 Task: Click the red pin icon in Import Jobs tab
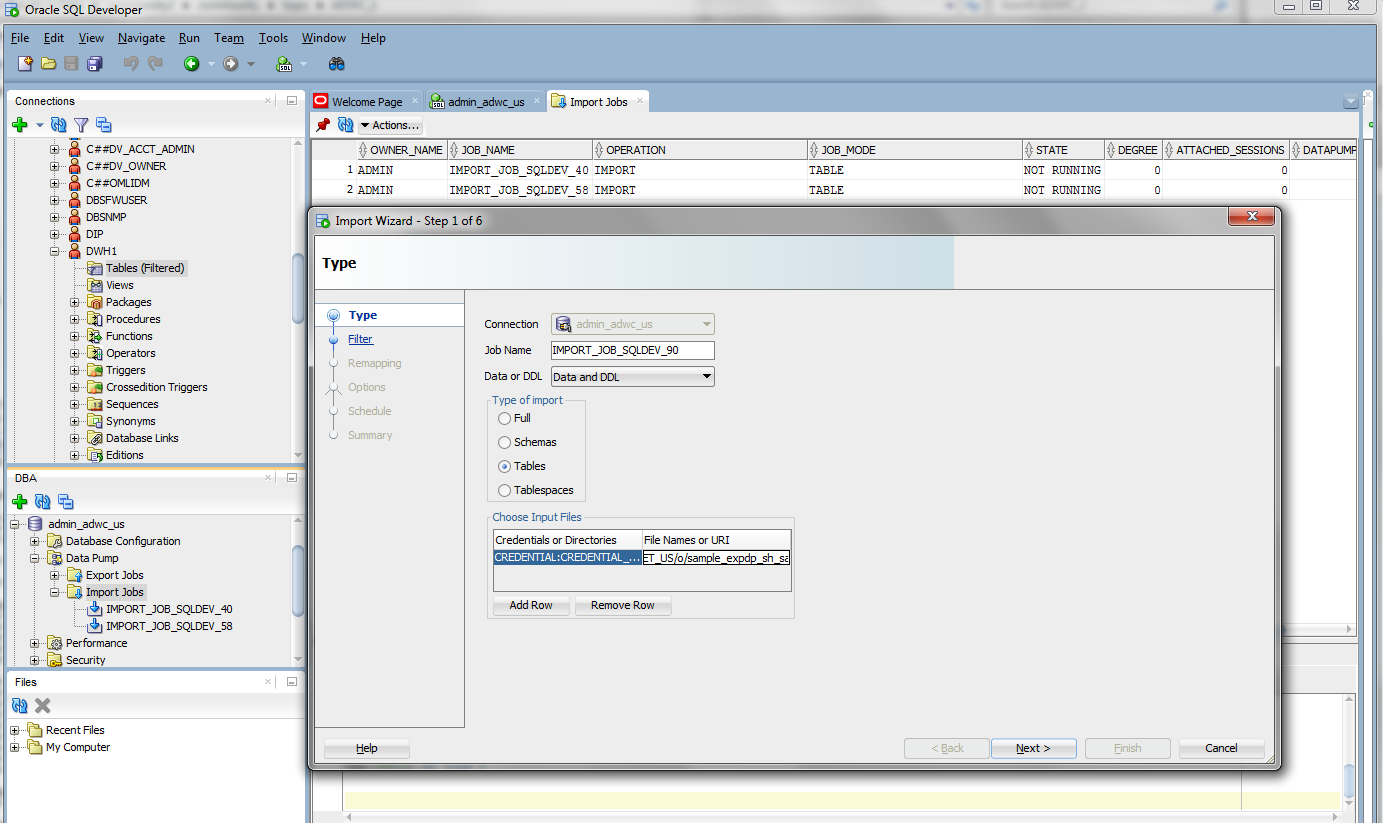pyautogui.click(x=323, y=125)
